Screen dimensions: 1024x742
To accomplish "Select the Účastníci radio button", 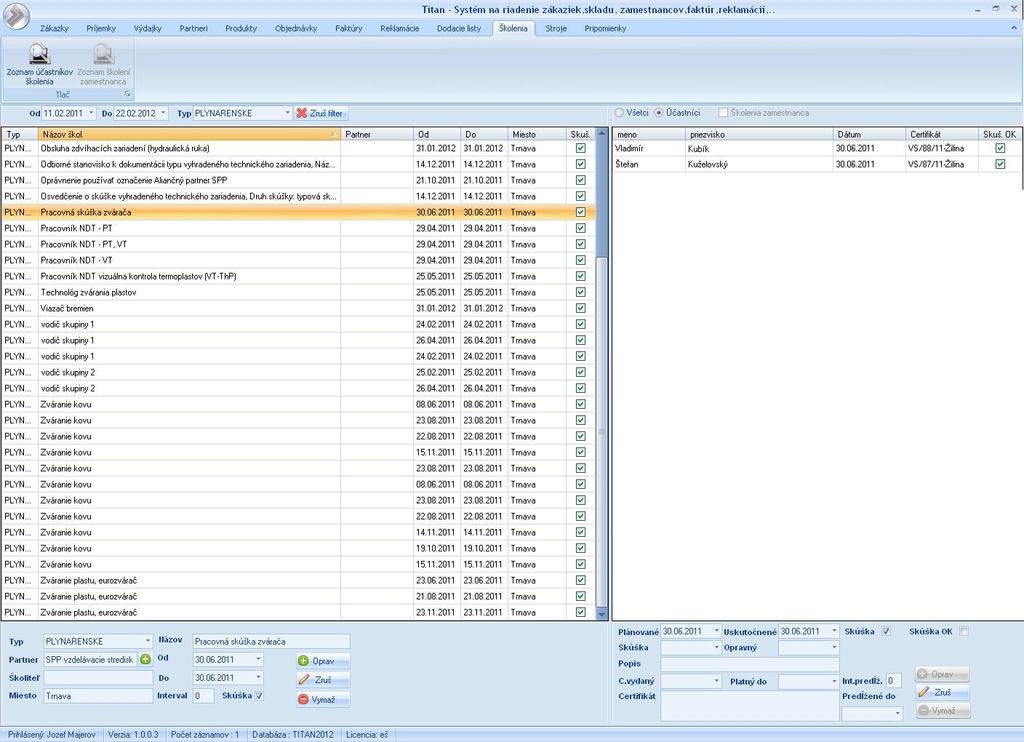I will point(658,112).
